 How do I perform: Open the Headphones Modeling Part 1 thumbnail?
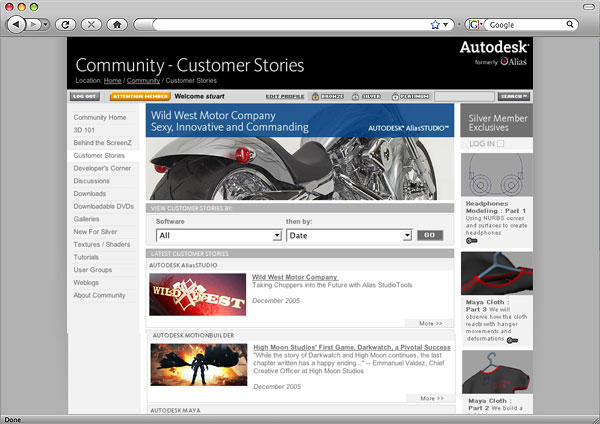pyautogui.click(x=497, y=175)
